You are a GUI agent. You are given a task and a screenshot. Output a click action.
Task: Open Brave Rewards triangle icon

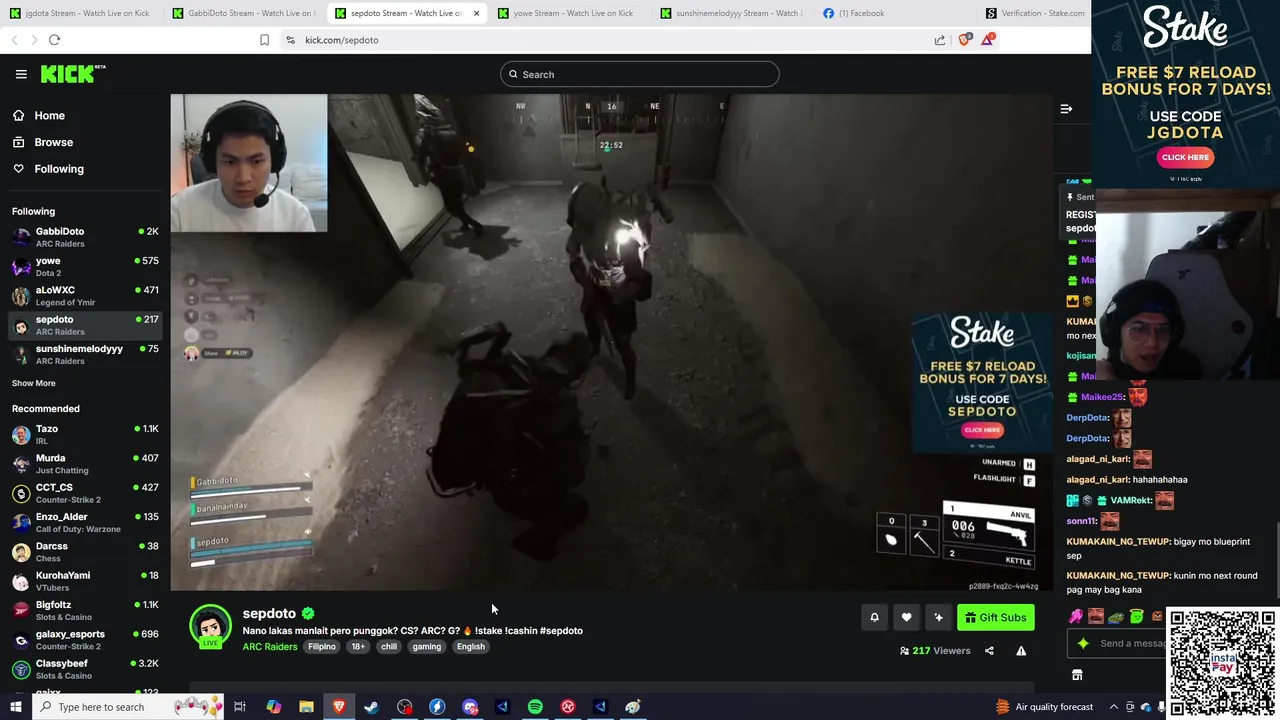[x=988, y=40]
